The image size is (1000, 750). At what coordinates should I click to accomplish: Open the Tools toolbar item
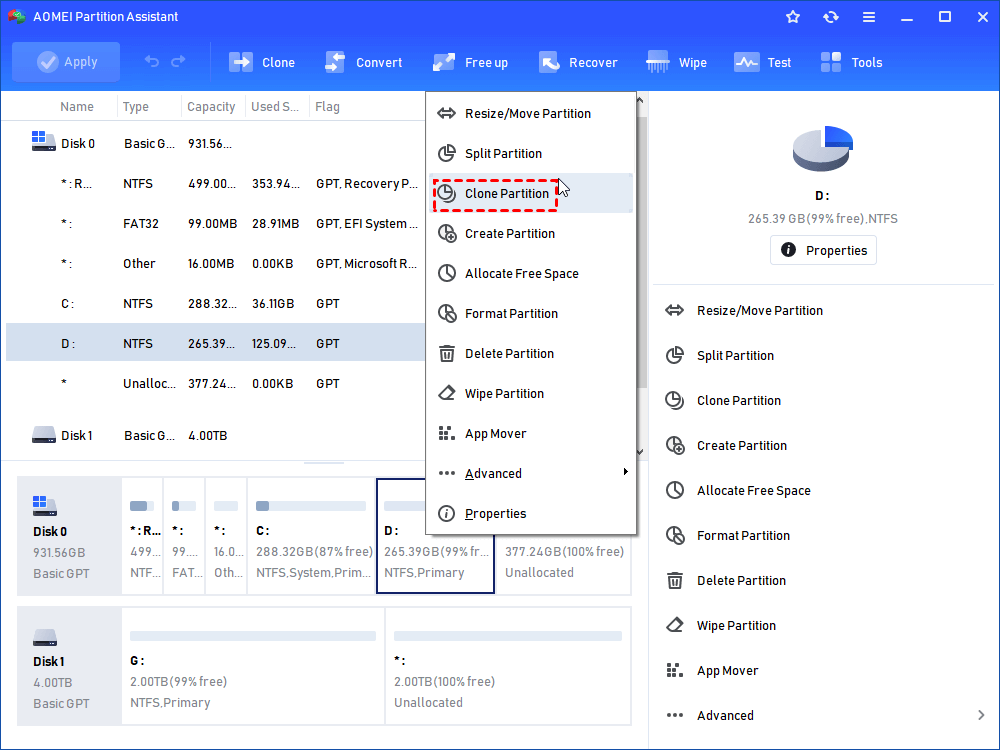(x=851, y=62)
